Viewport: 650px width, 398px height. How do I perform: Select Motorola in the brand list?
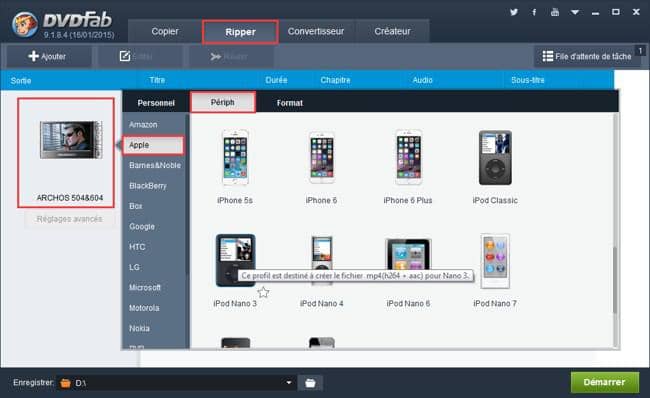pos(144,308)
